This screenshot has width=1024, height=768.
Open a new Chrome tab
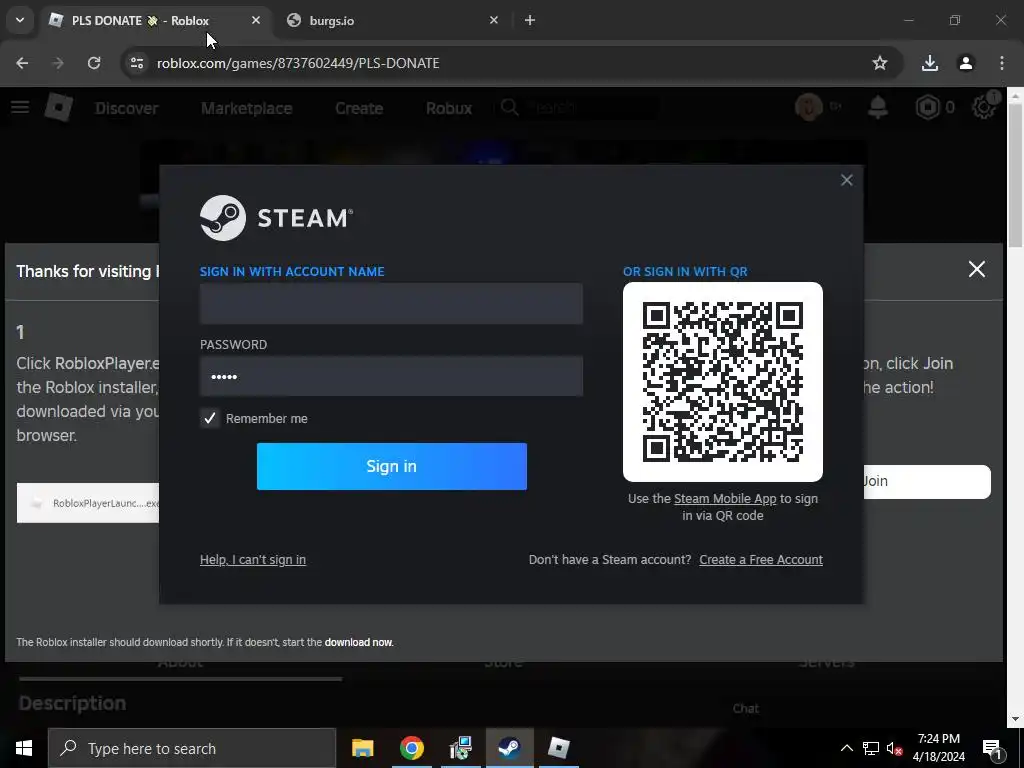[530, 20]
